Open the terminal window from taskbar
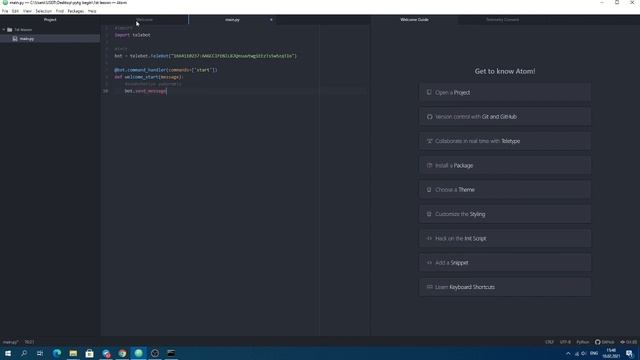640x360 pixels. [171, 353]
